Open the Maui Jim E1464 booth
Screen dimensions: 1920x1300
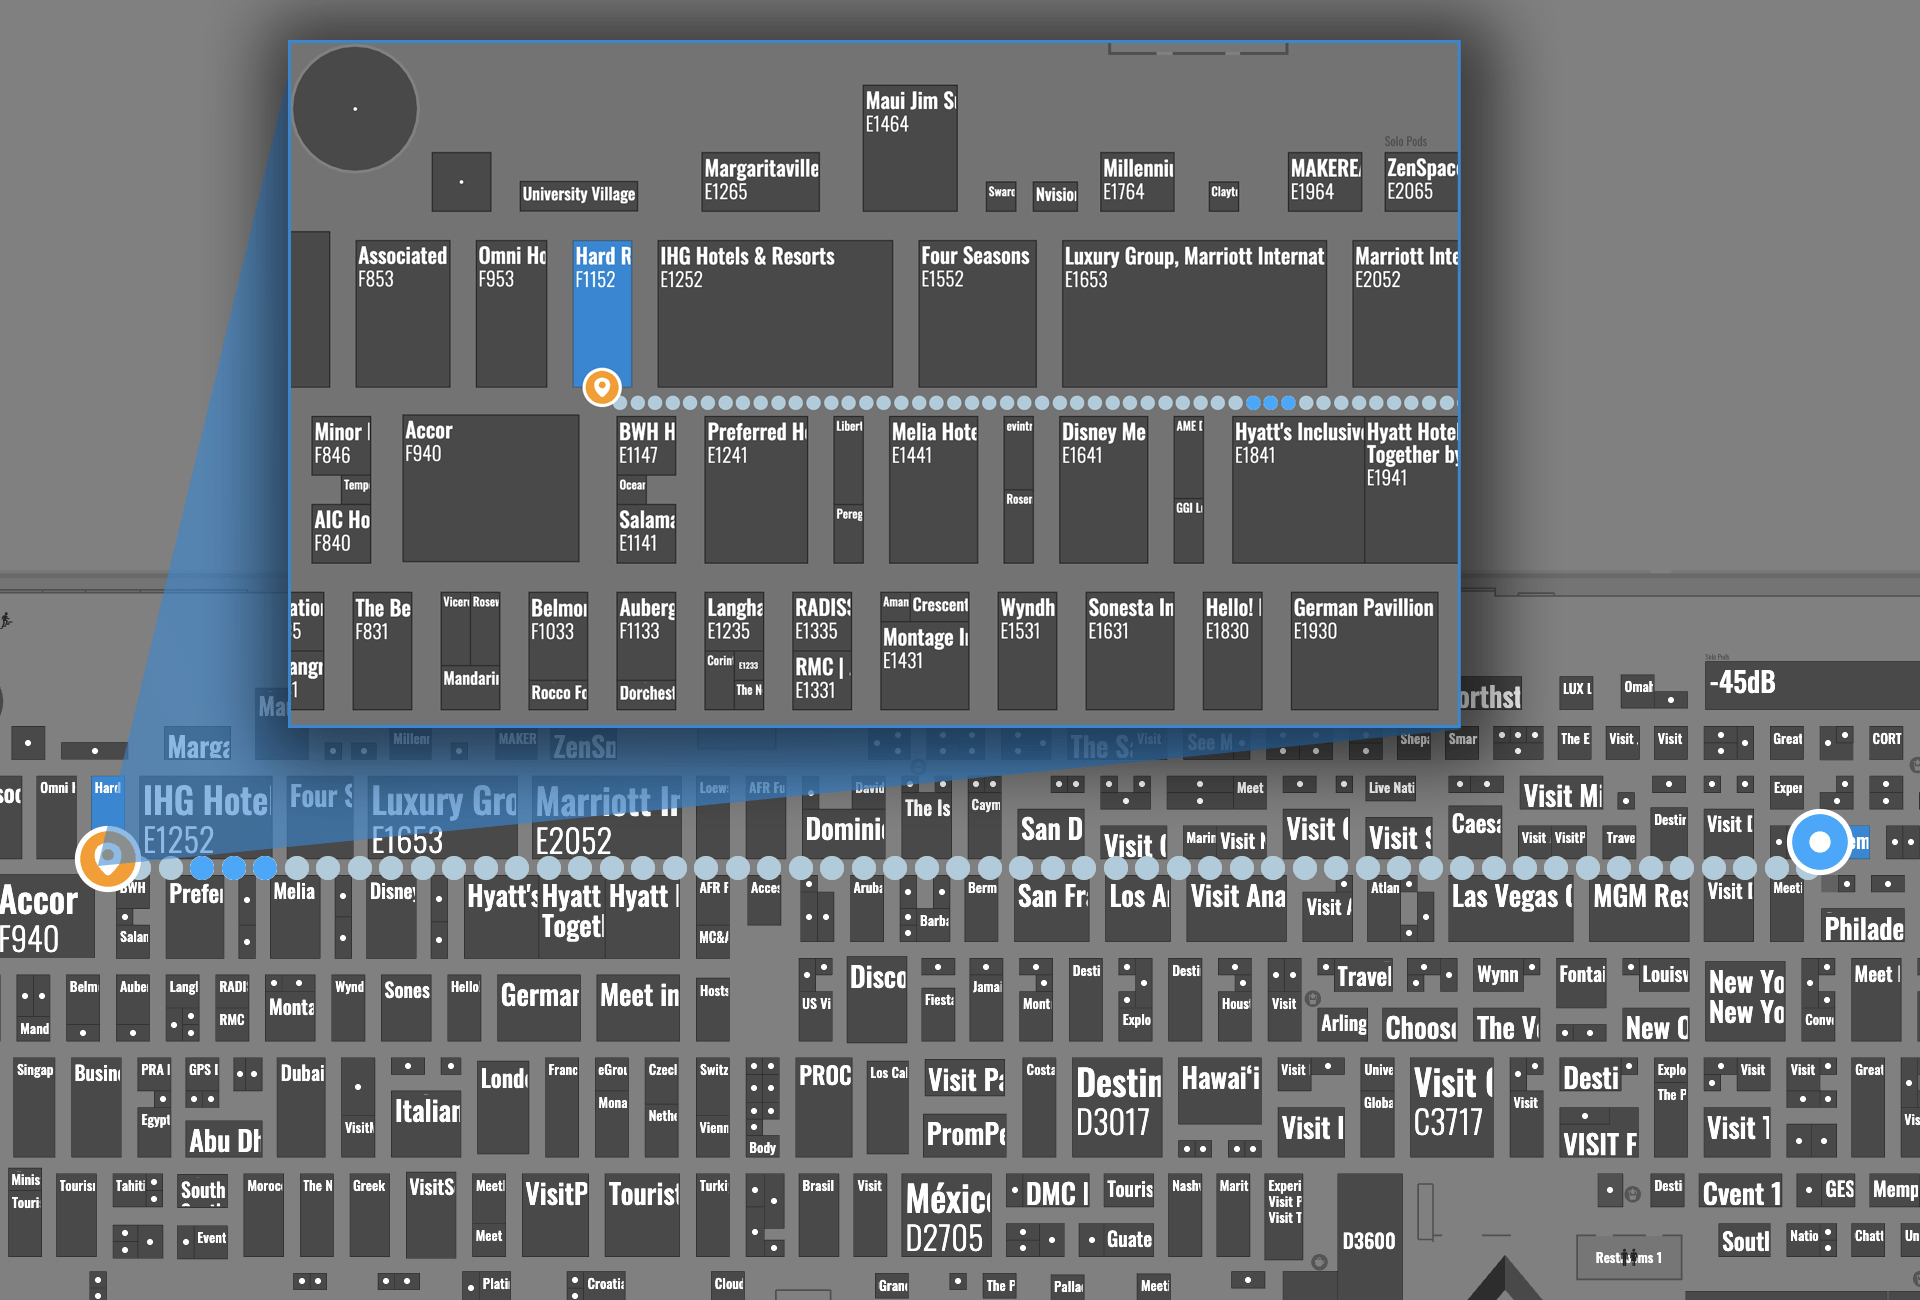tap(909, 147)
